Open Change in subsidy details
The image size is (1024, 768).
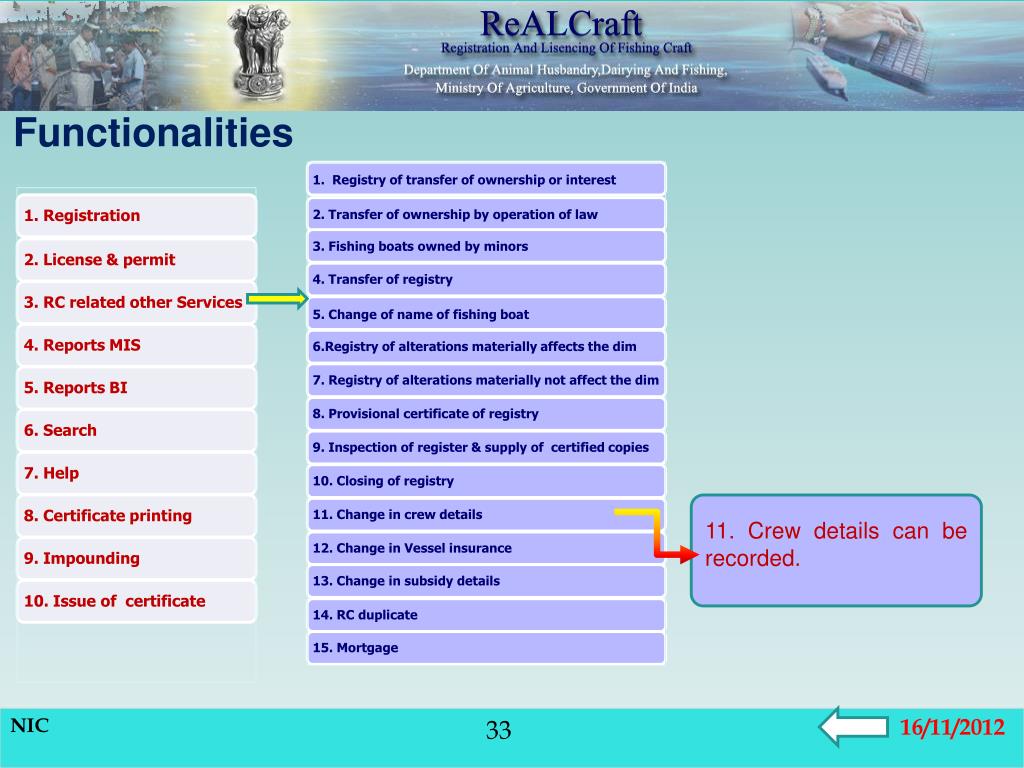click(x=486, y=581)
